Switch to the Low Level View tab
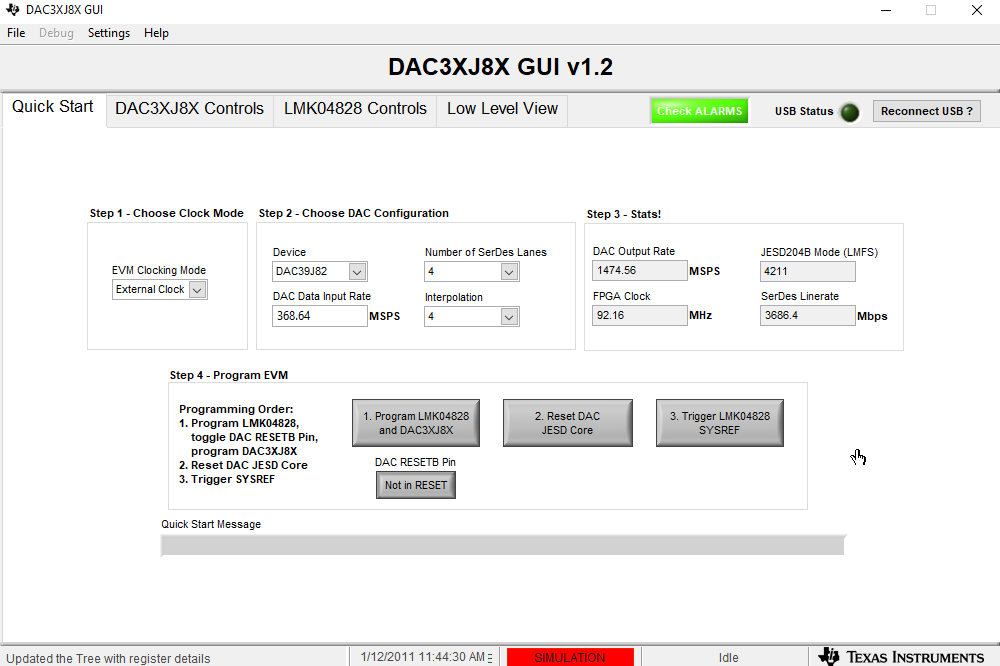 coord(503,109)
